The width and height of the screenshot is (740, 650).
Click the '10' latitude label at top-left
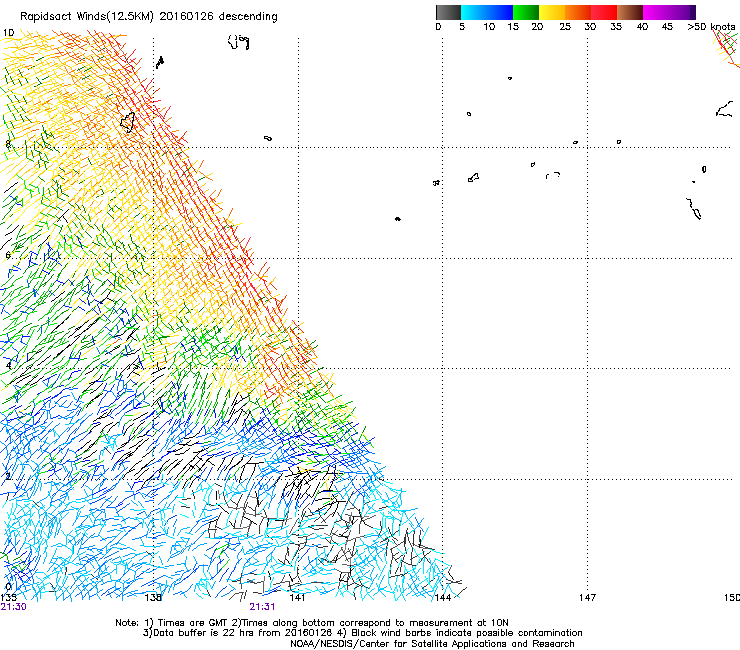coord(8,33)
